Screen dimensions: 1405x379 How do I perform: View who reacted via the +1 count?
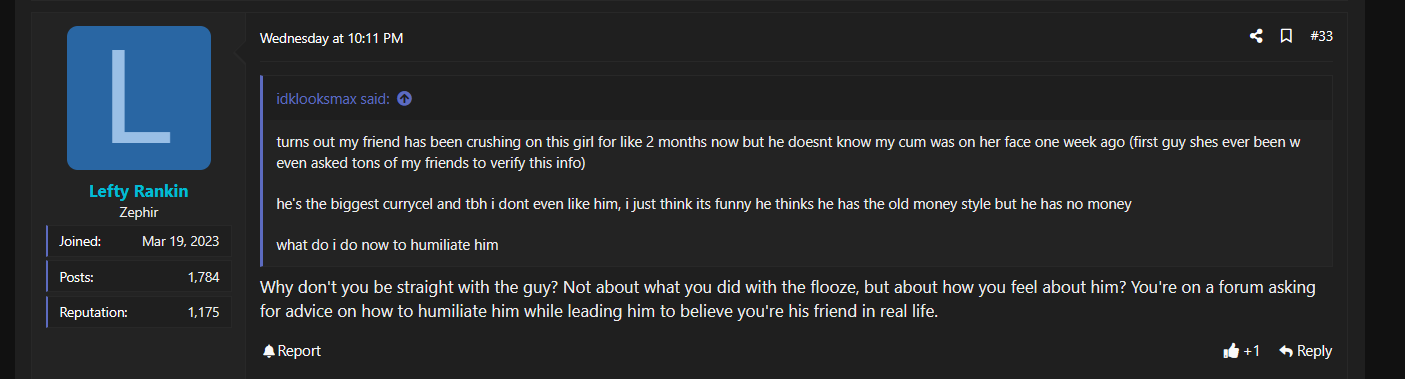coord(1251,351)
